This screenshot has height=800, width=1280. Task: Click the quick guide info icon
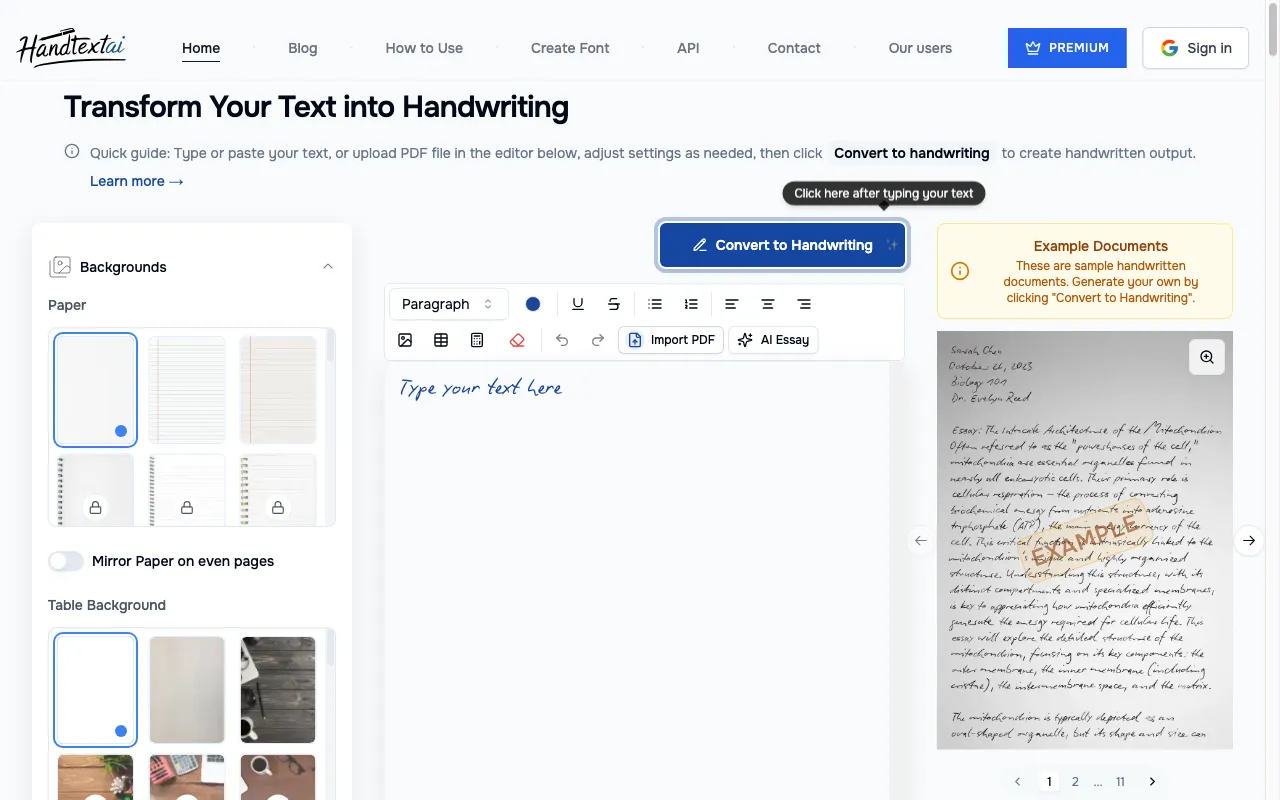click(x=72, y=152)
